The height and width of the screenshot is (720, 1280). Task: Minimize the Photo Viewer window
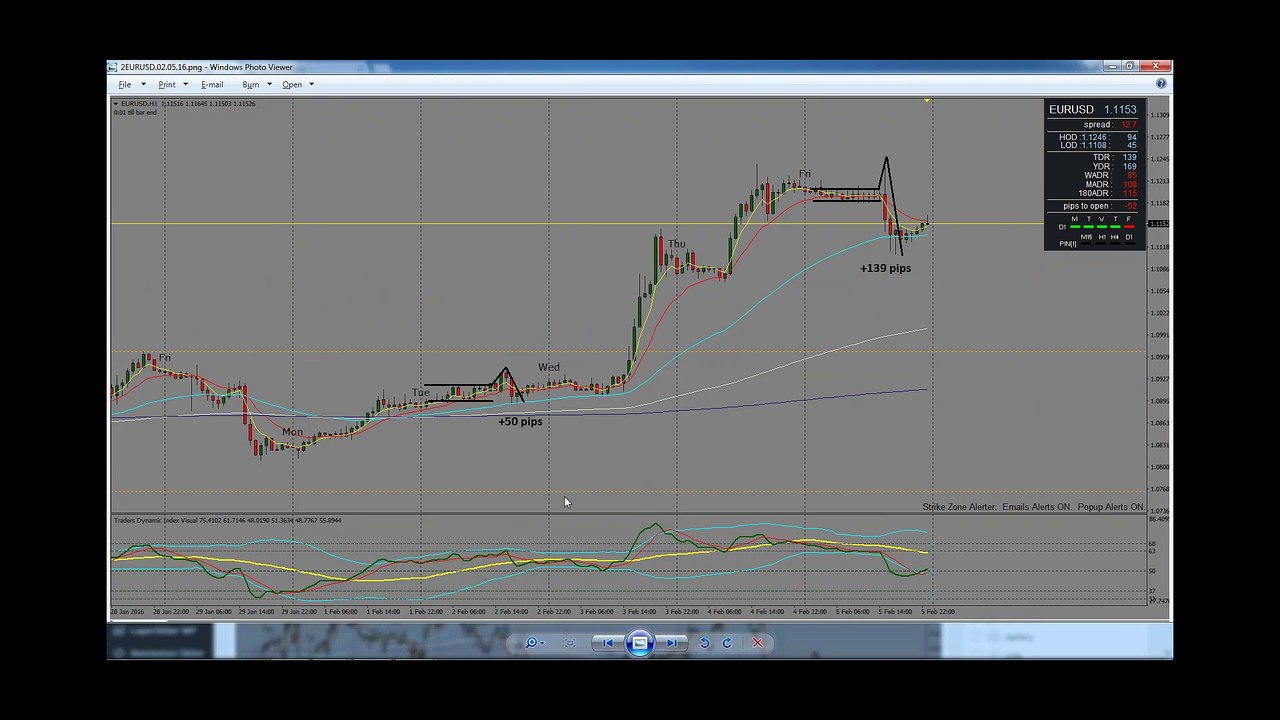click(x=1112, y=67)
